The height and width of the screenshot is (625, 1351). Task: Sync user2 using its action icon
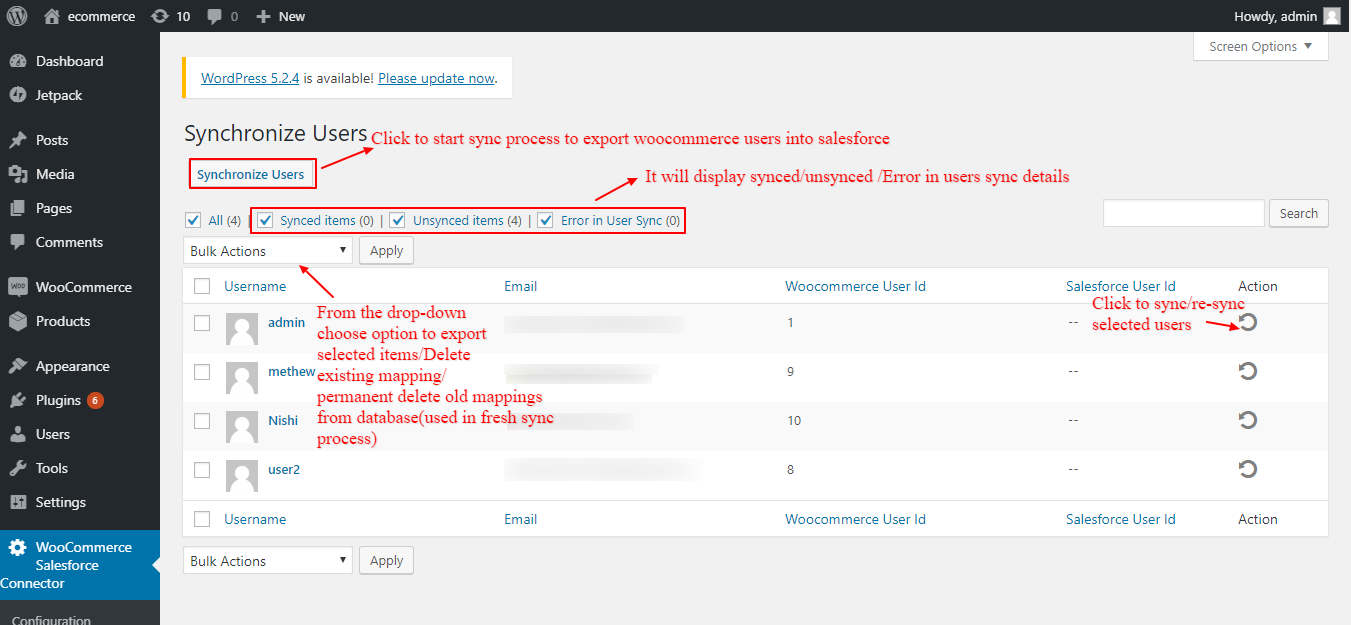tap(1247, 468)
